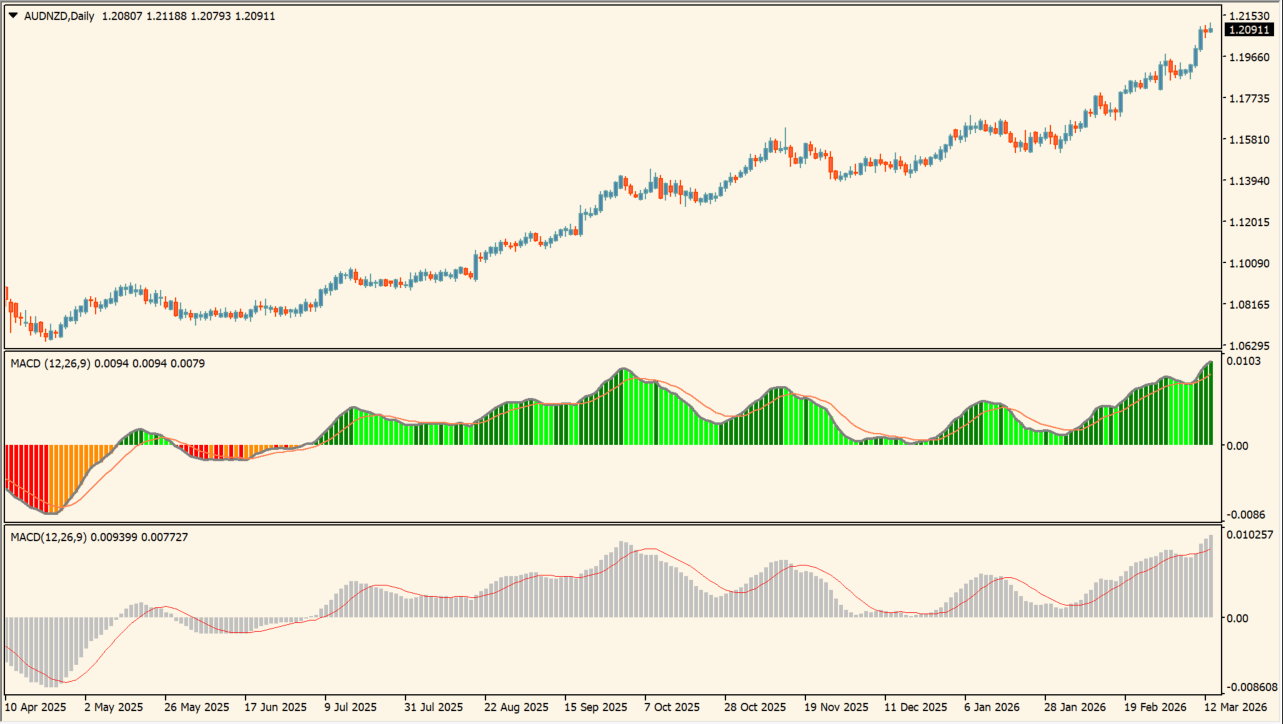Click the highlighted current price label 1.20911
Image resolution: width=1283 pixels, height=724 pixels.
click(x=1251, y=31)
